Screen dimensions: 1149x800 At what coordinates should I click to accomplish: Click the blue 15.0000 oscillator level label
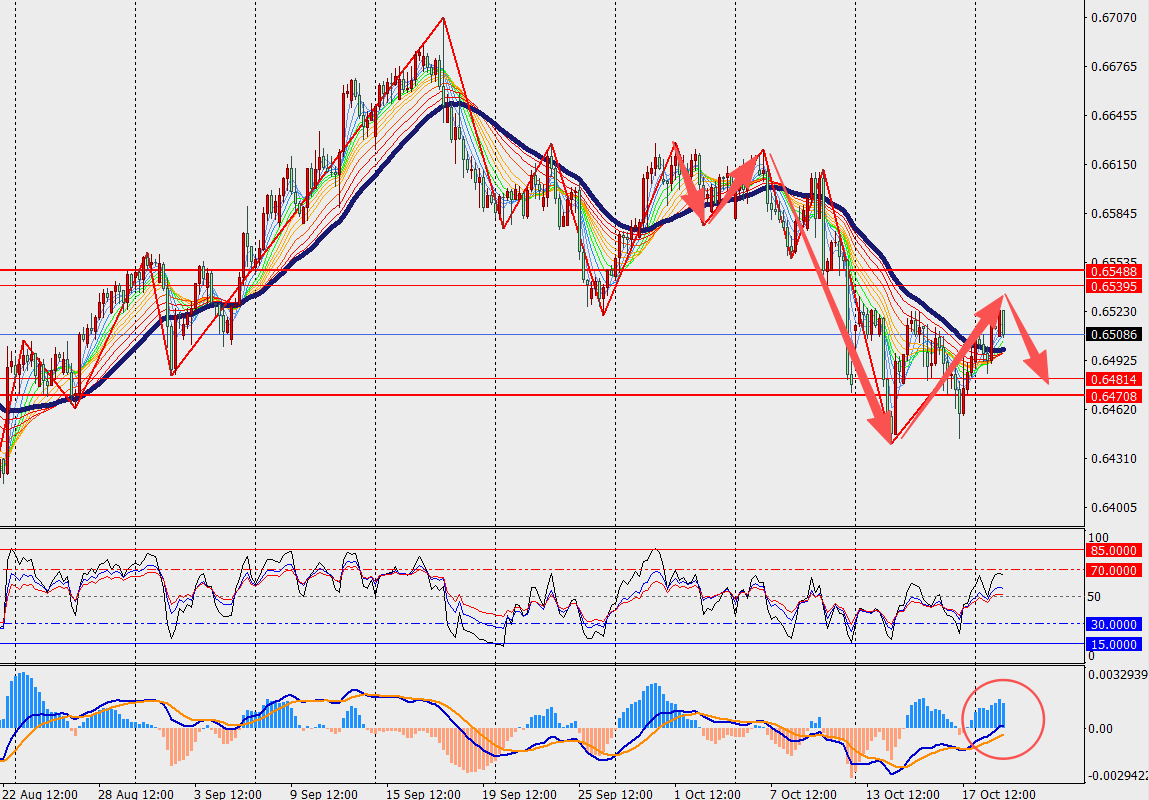(x=1113, y=645)
